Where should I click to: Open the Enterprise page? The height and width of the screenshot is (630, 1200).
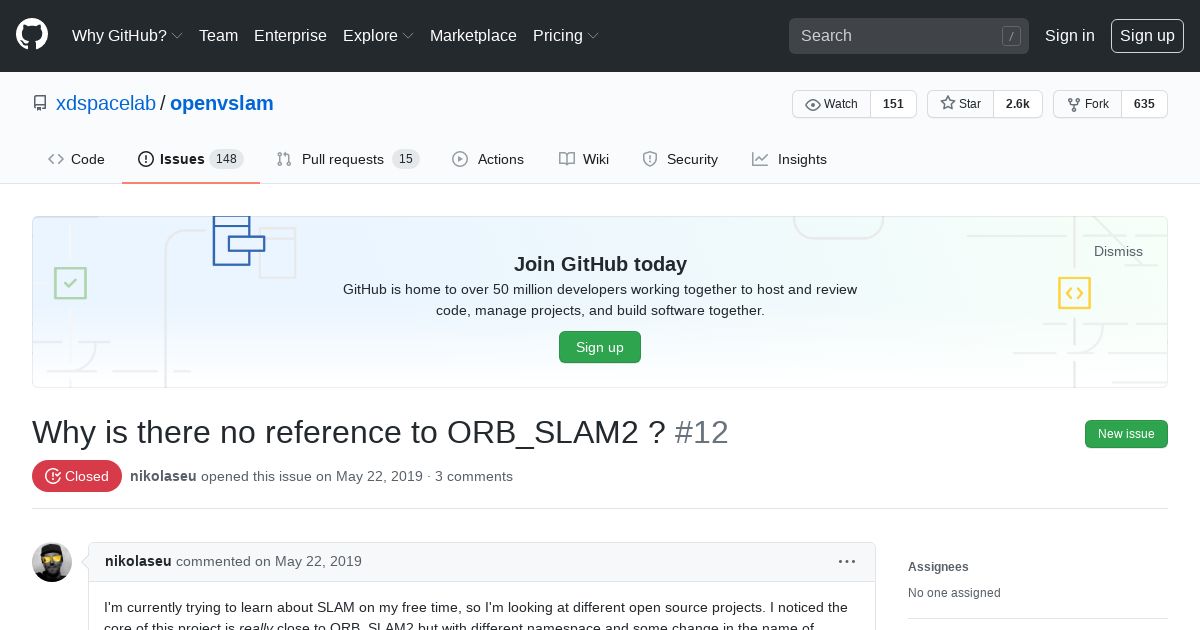[x=290, y=35]
